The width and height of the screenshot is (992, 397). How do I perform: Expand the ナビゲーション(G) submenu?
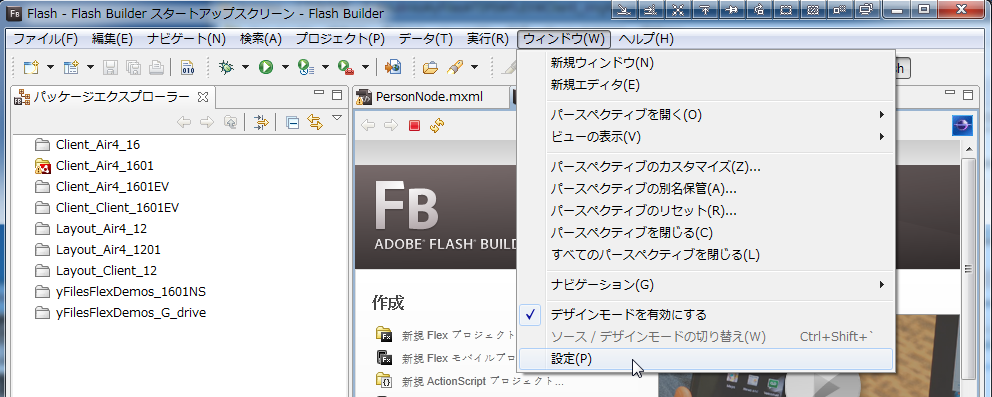(705, 285)
